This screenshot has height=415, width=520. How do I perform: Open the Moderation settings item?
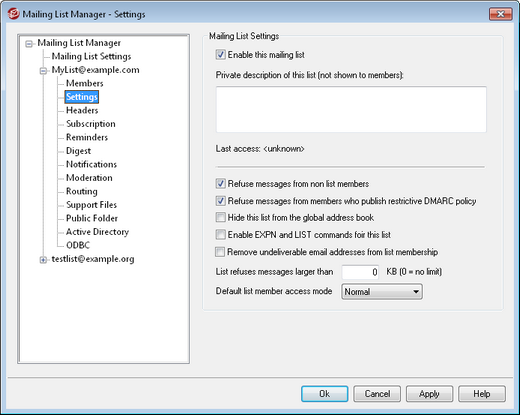[x=89, y=178]
